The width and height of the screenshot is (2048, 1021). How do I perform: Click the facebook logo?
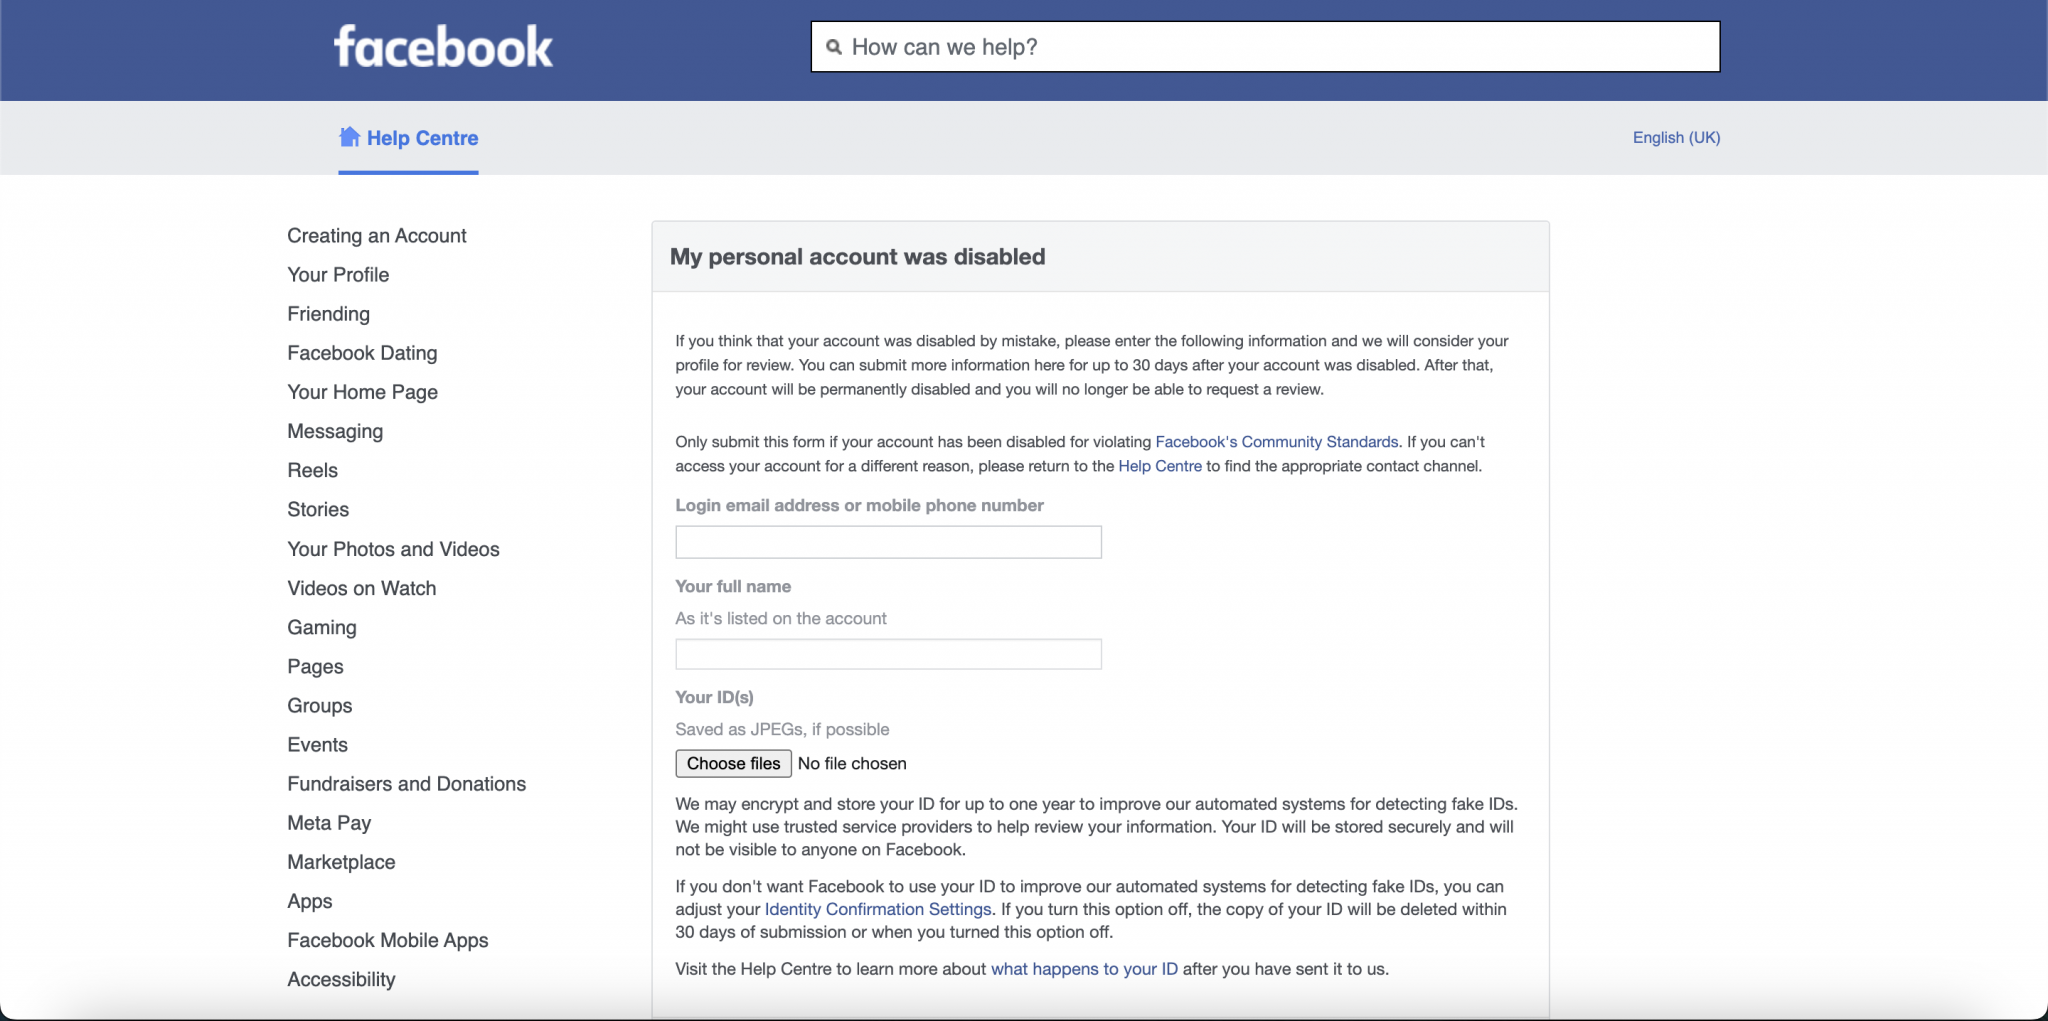pyautogui.click(x=443, y=45)
